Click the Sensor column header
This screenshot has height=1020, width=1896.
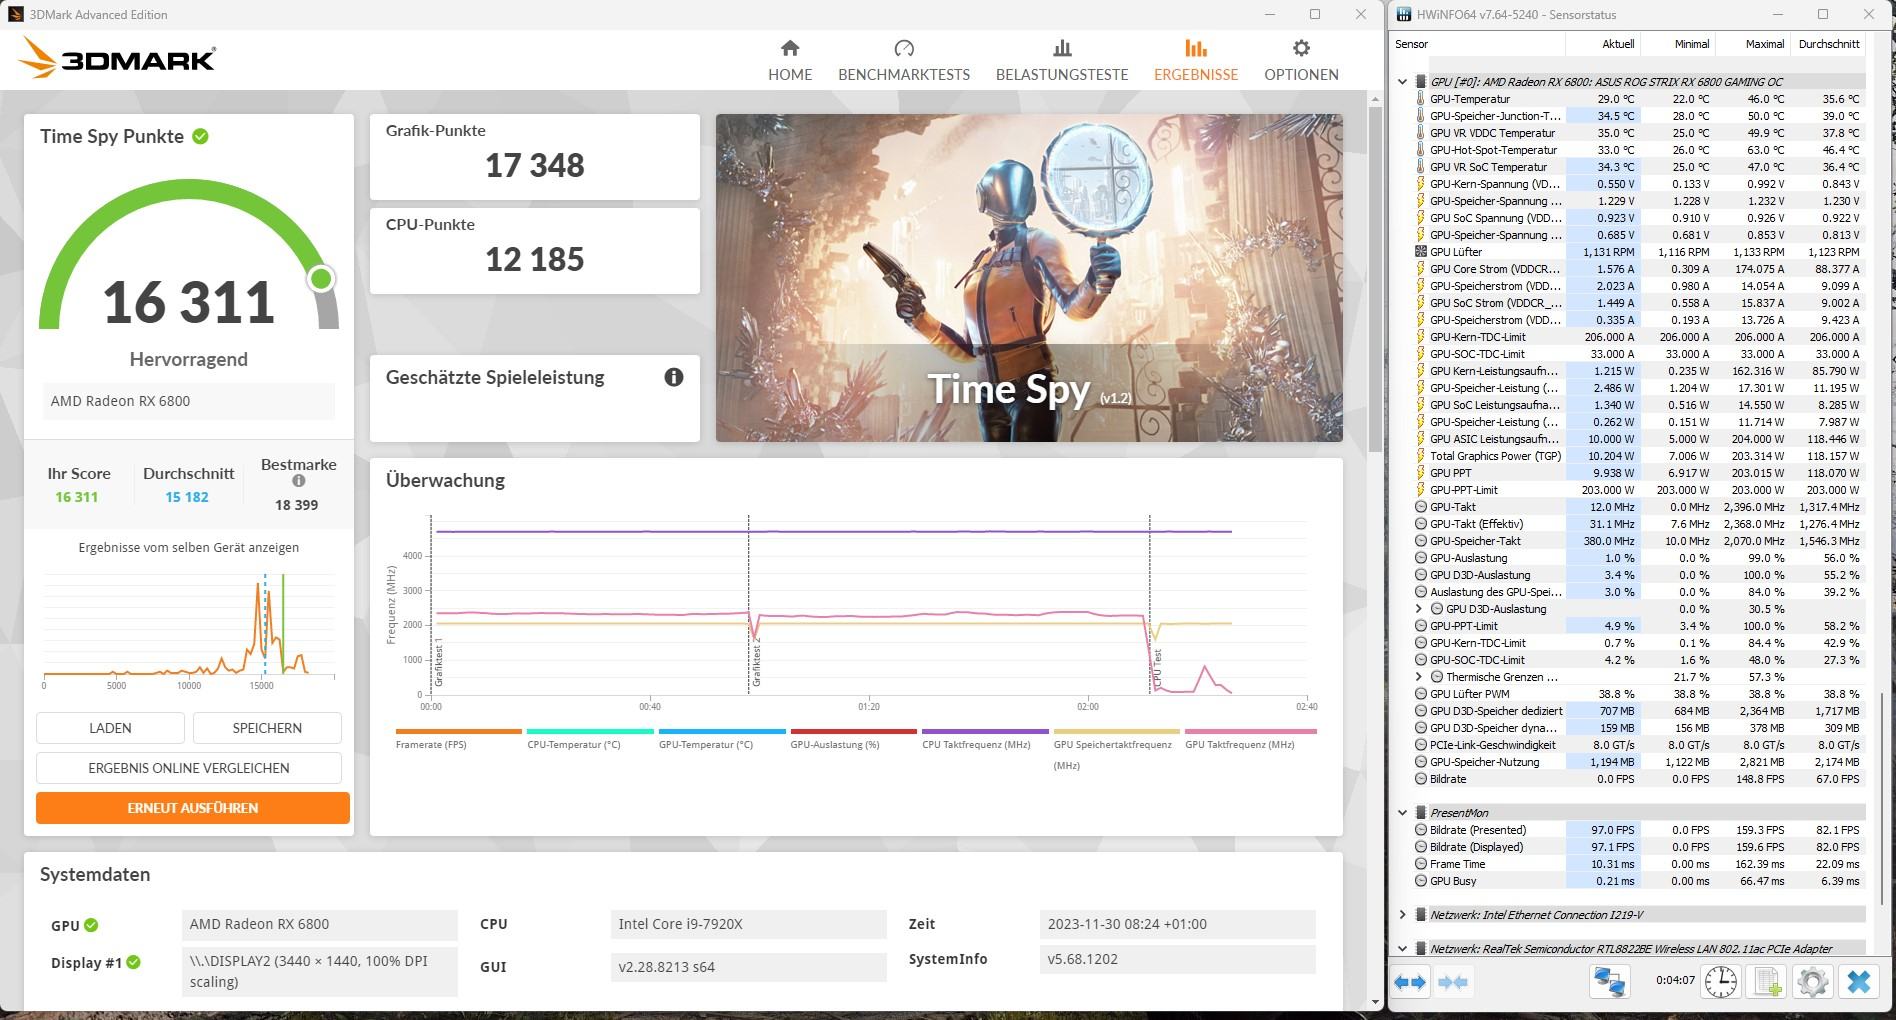click(x=1478, y=44)
